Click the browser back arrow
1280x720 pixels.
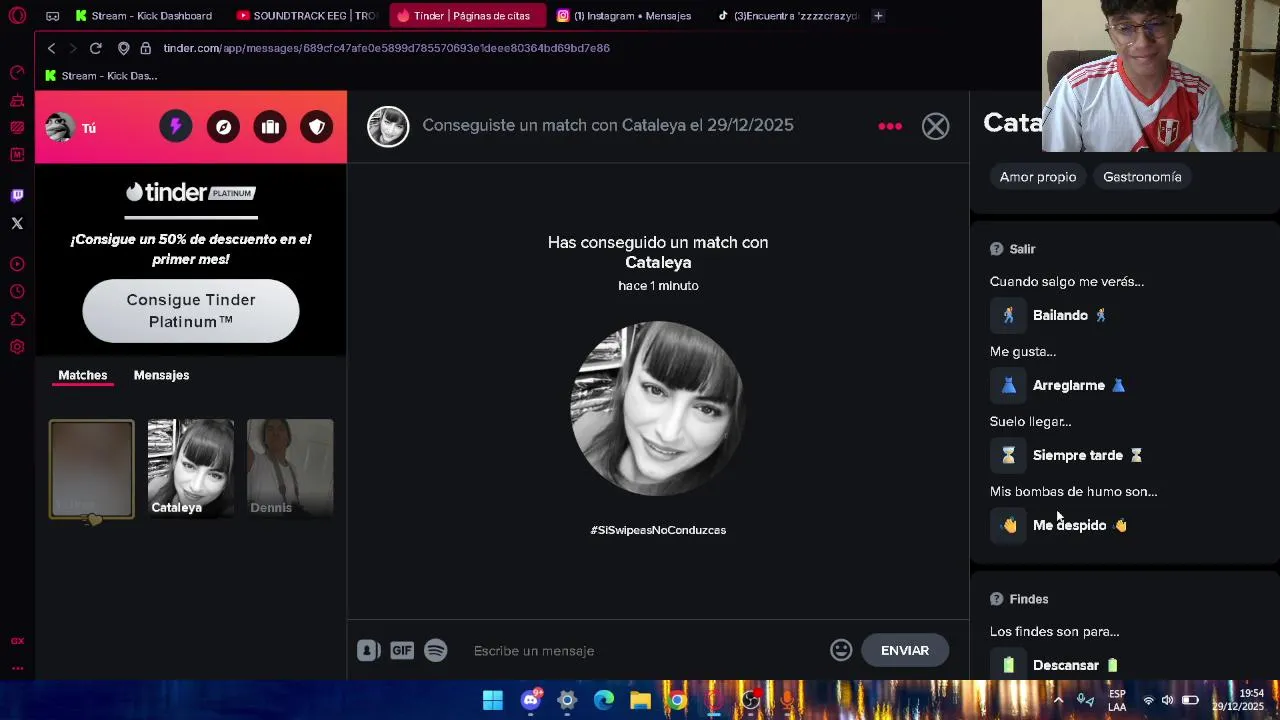(x=51, y=48)
